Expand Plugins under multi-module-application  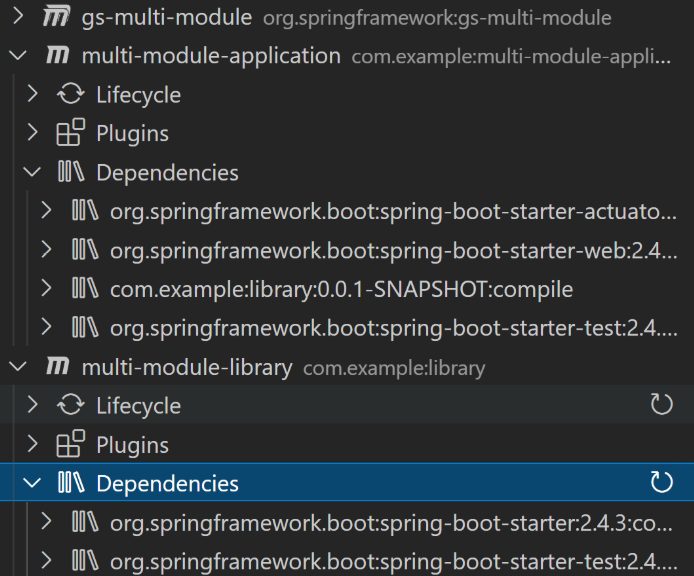(32, 132)
